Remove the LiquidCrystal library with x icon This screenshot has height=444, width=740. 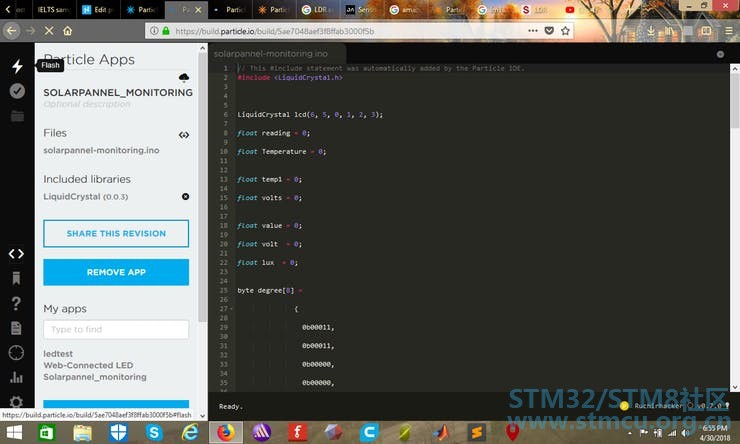[185, 196]
